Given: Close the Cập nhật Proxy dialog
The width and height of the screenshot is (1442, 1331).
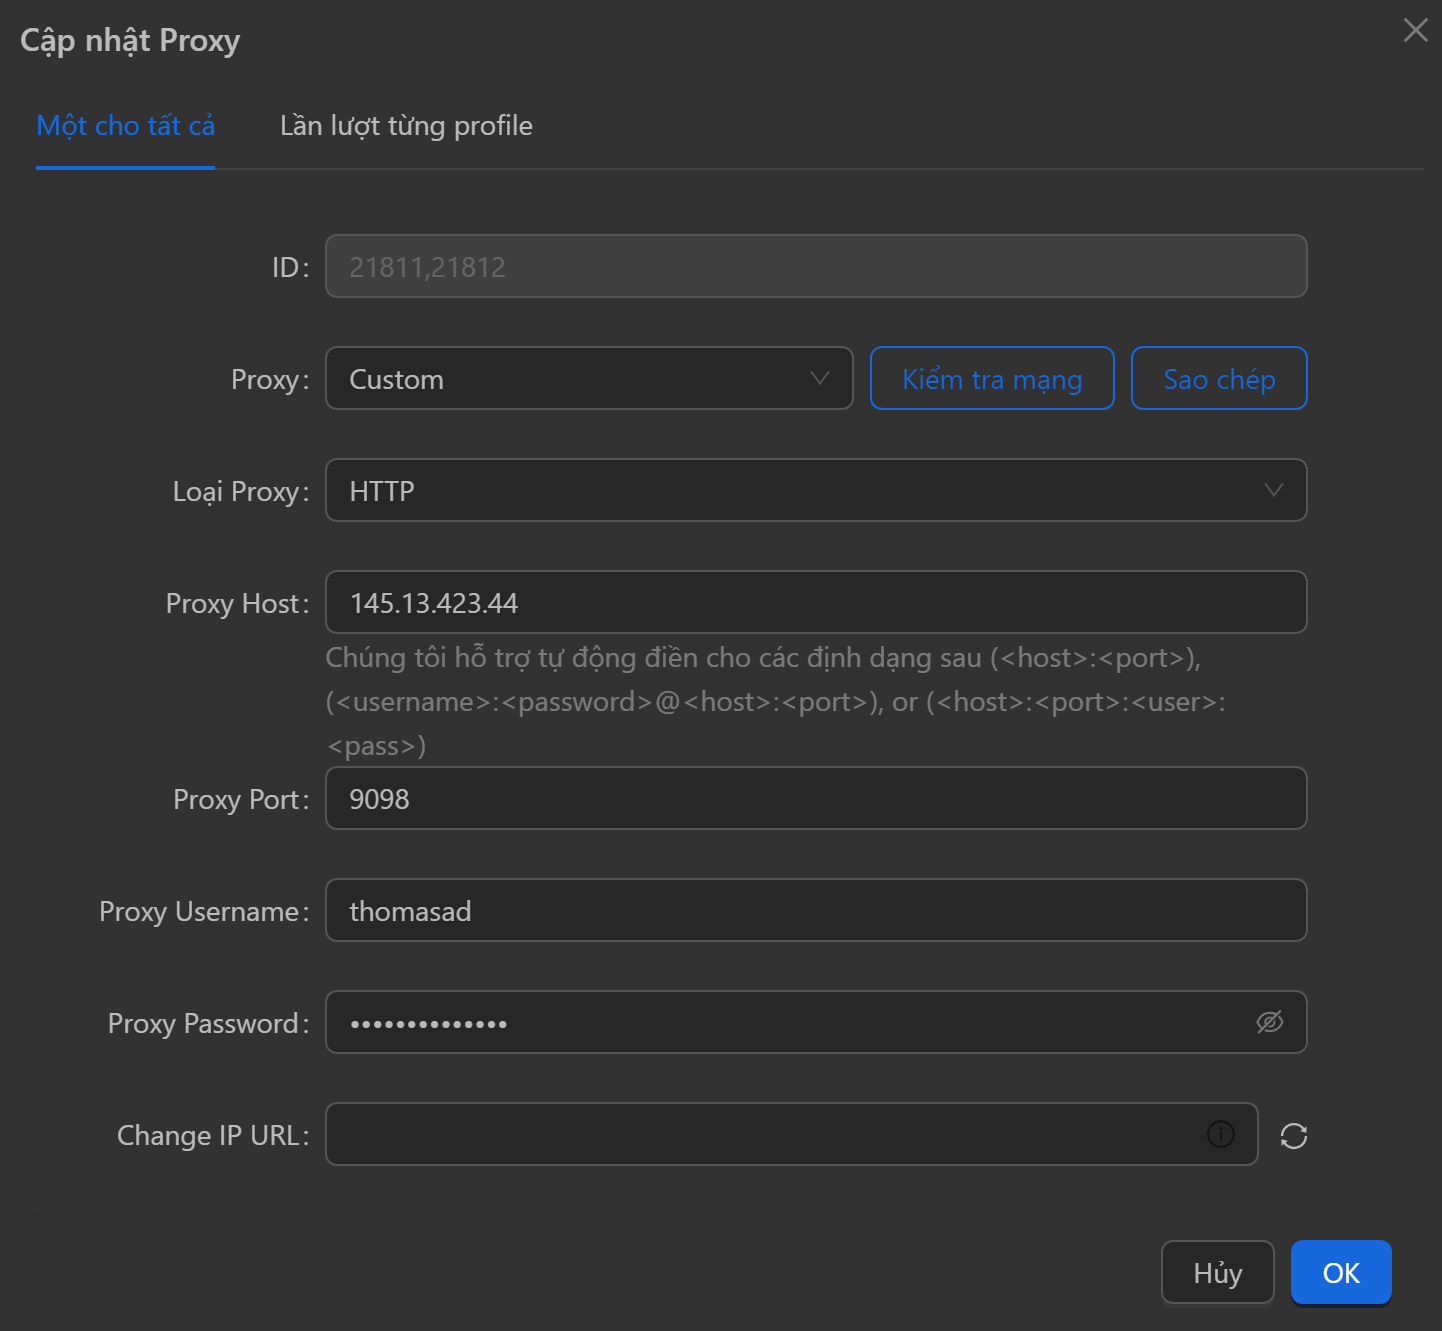Looking at the screenshot, I should (x=1415, y=30).
